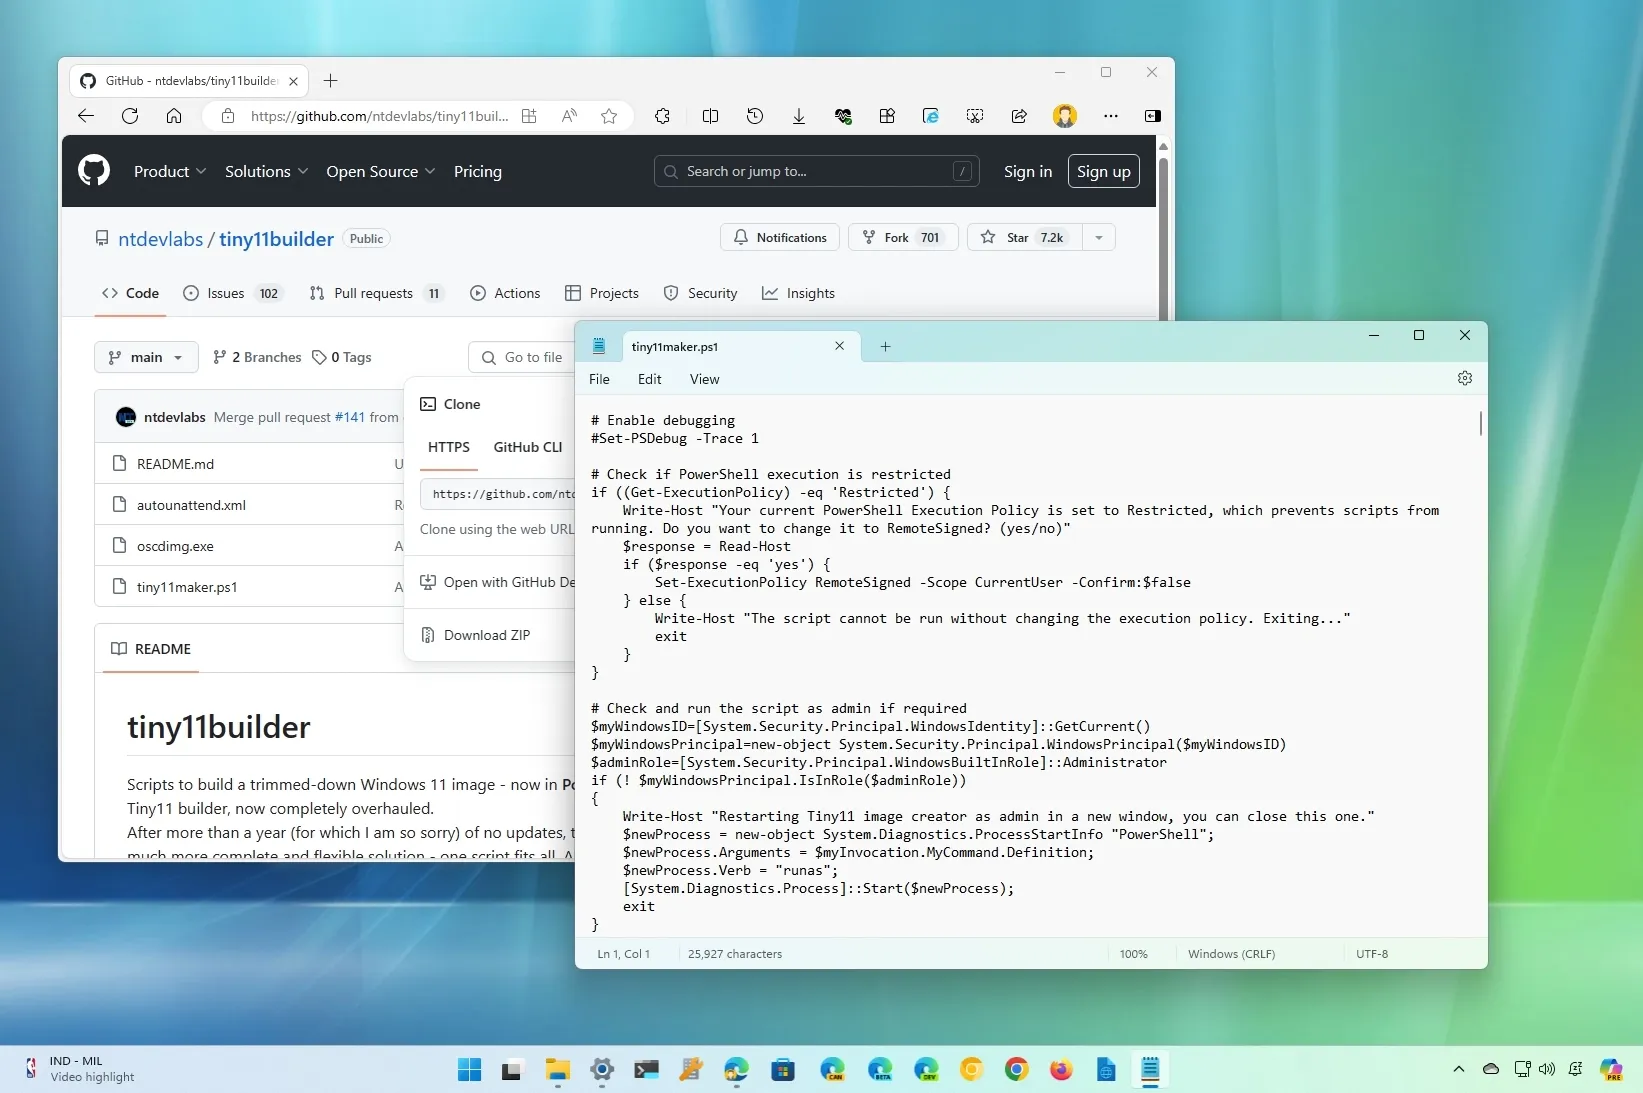Click the GitHub search box
The height and width of the screenshot is (1093, 1643).
tap(817, 171)
